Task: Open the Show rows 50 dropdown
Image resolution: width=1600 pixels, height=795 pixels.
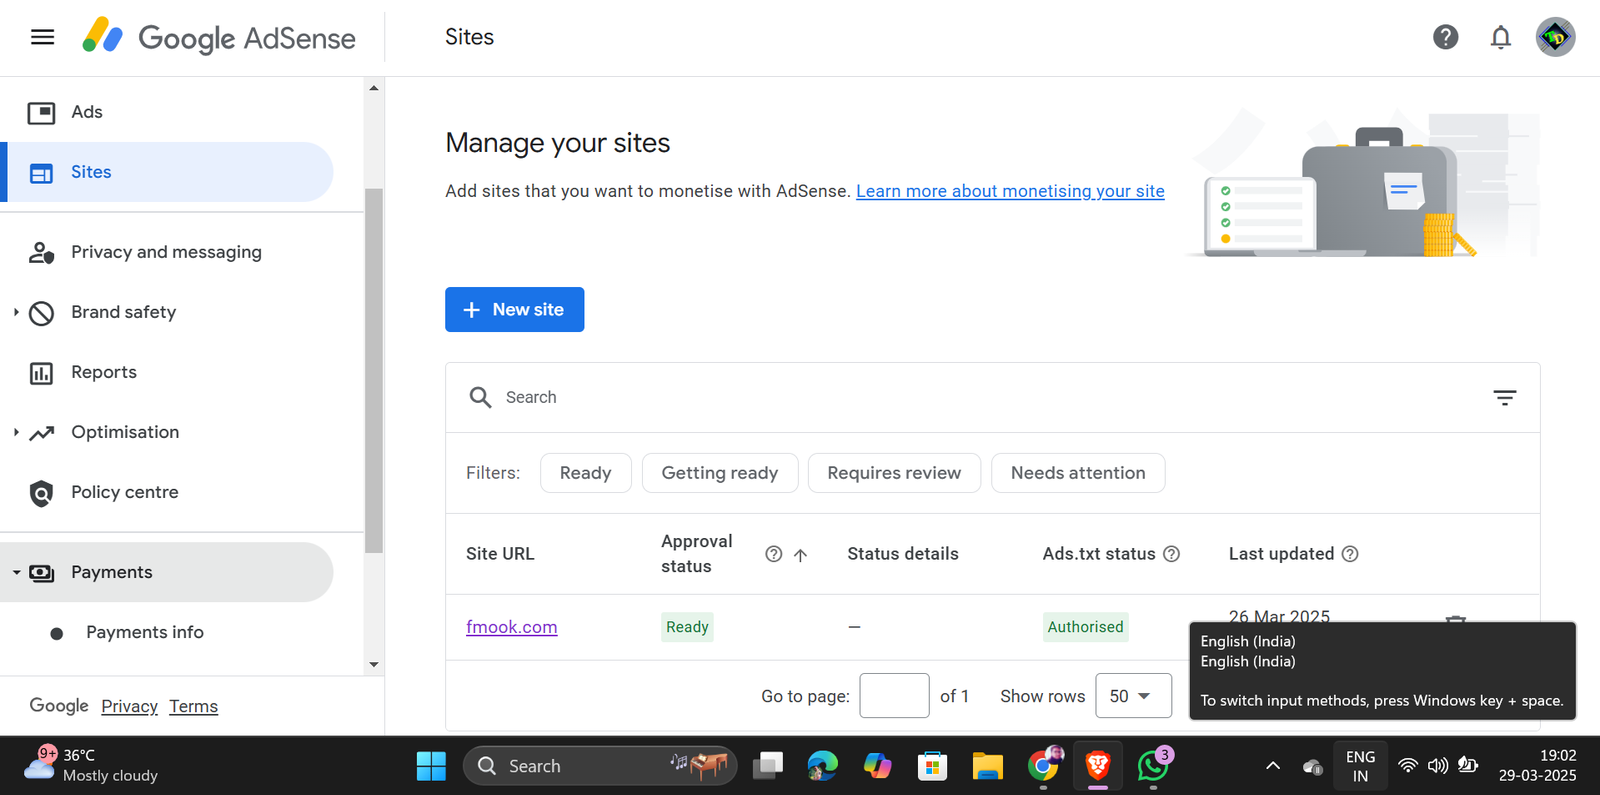Action: 1133,696
